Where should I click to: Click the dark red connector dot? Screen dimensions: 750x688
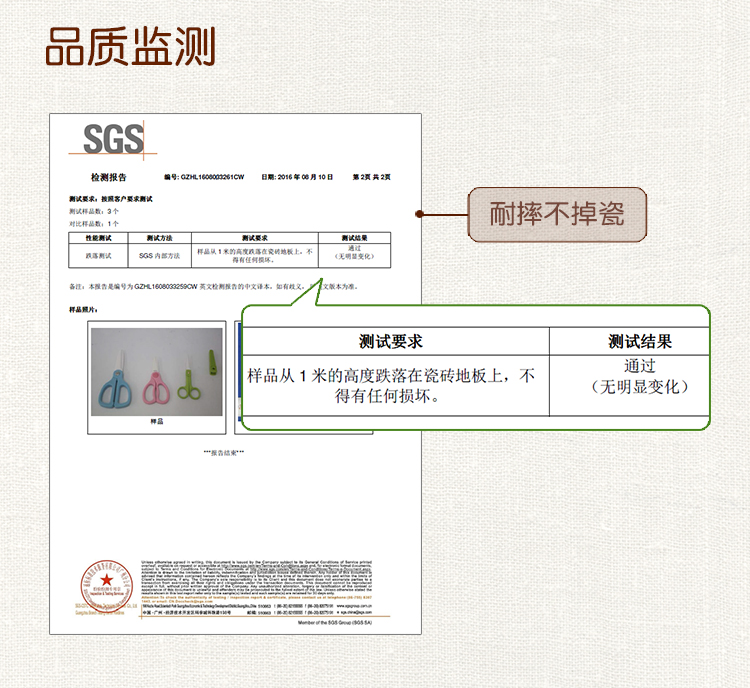(x=422, y=213)
